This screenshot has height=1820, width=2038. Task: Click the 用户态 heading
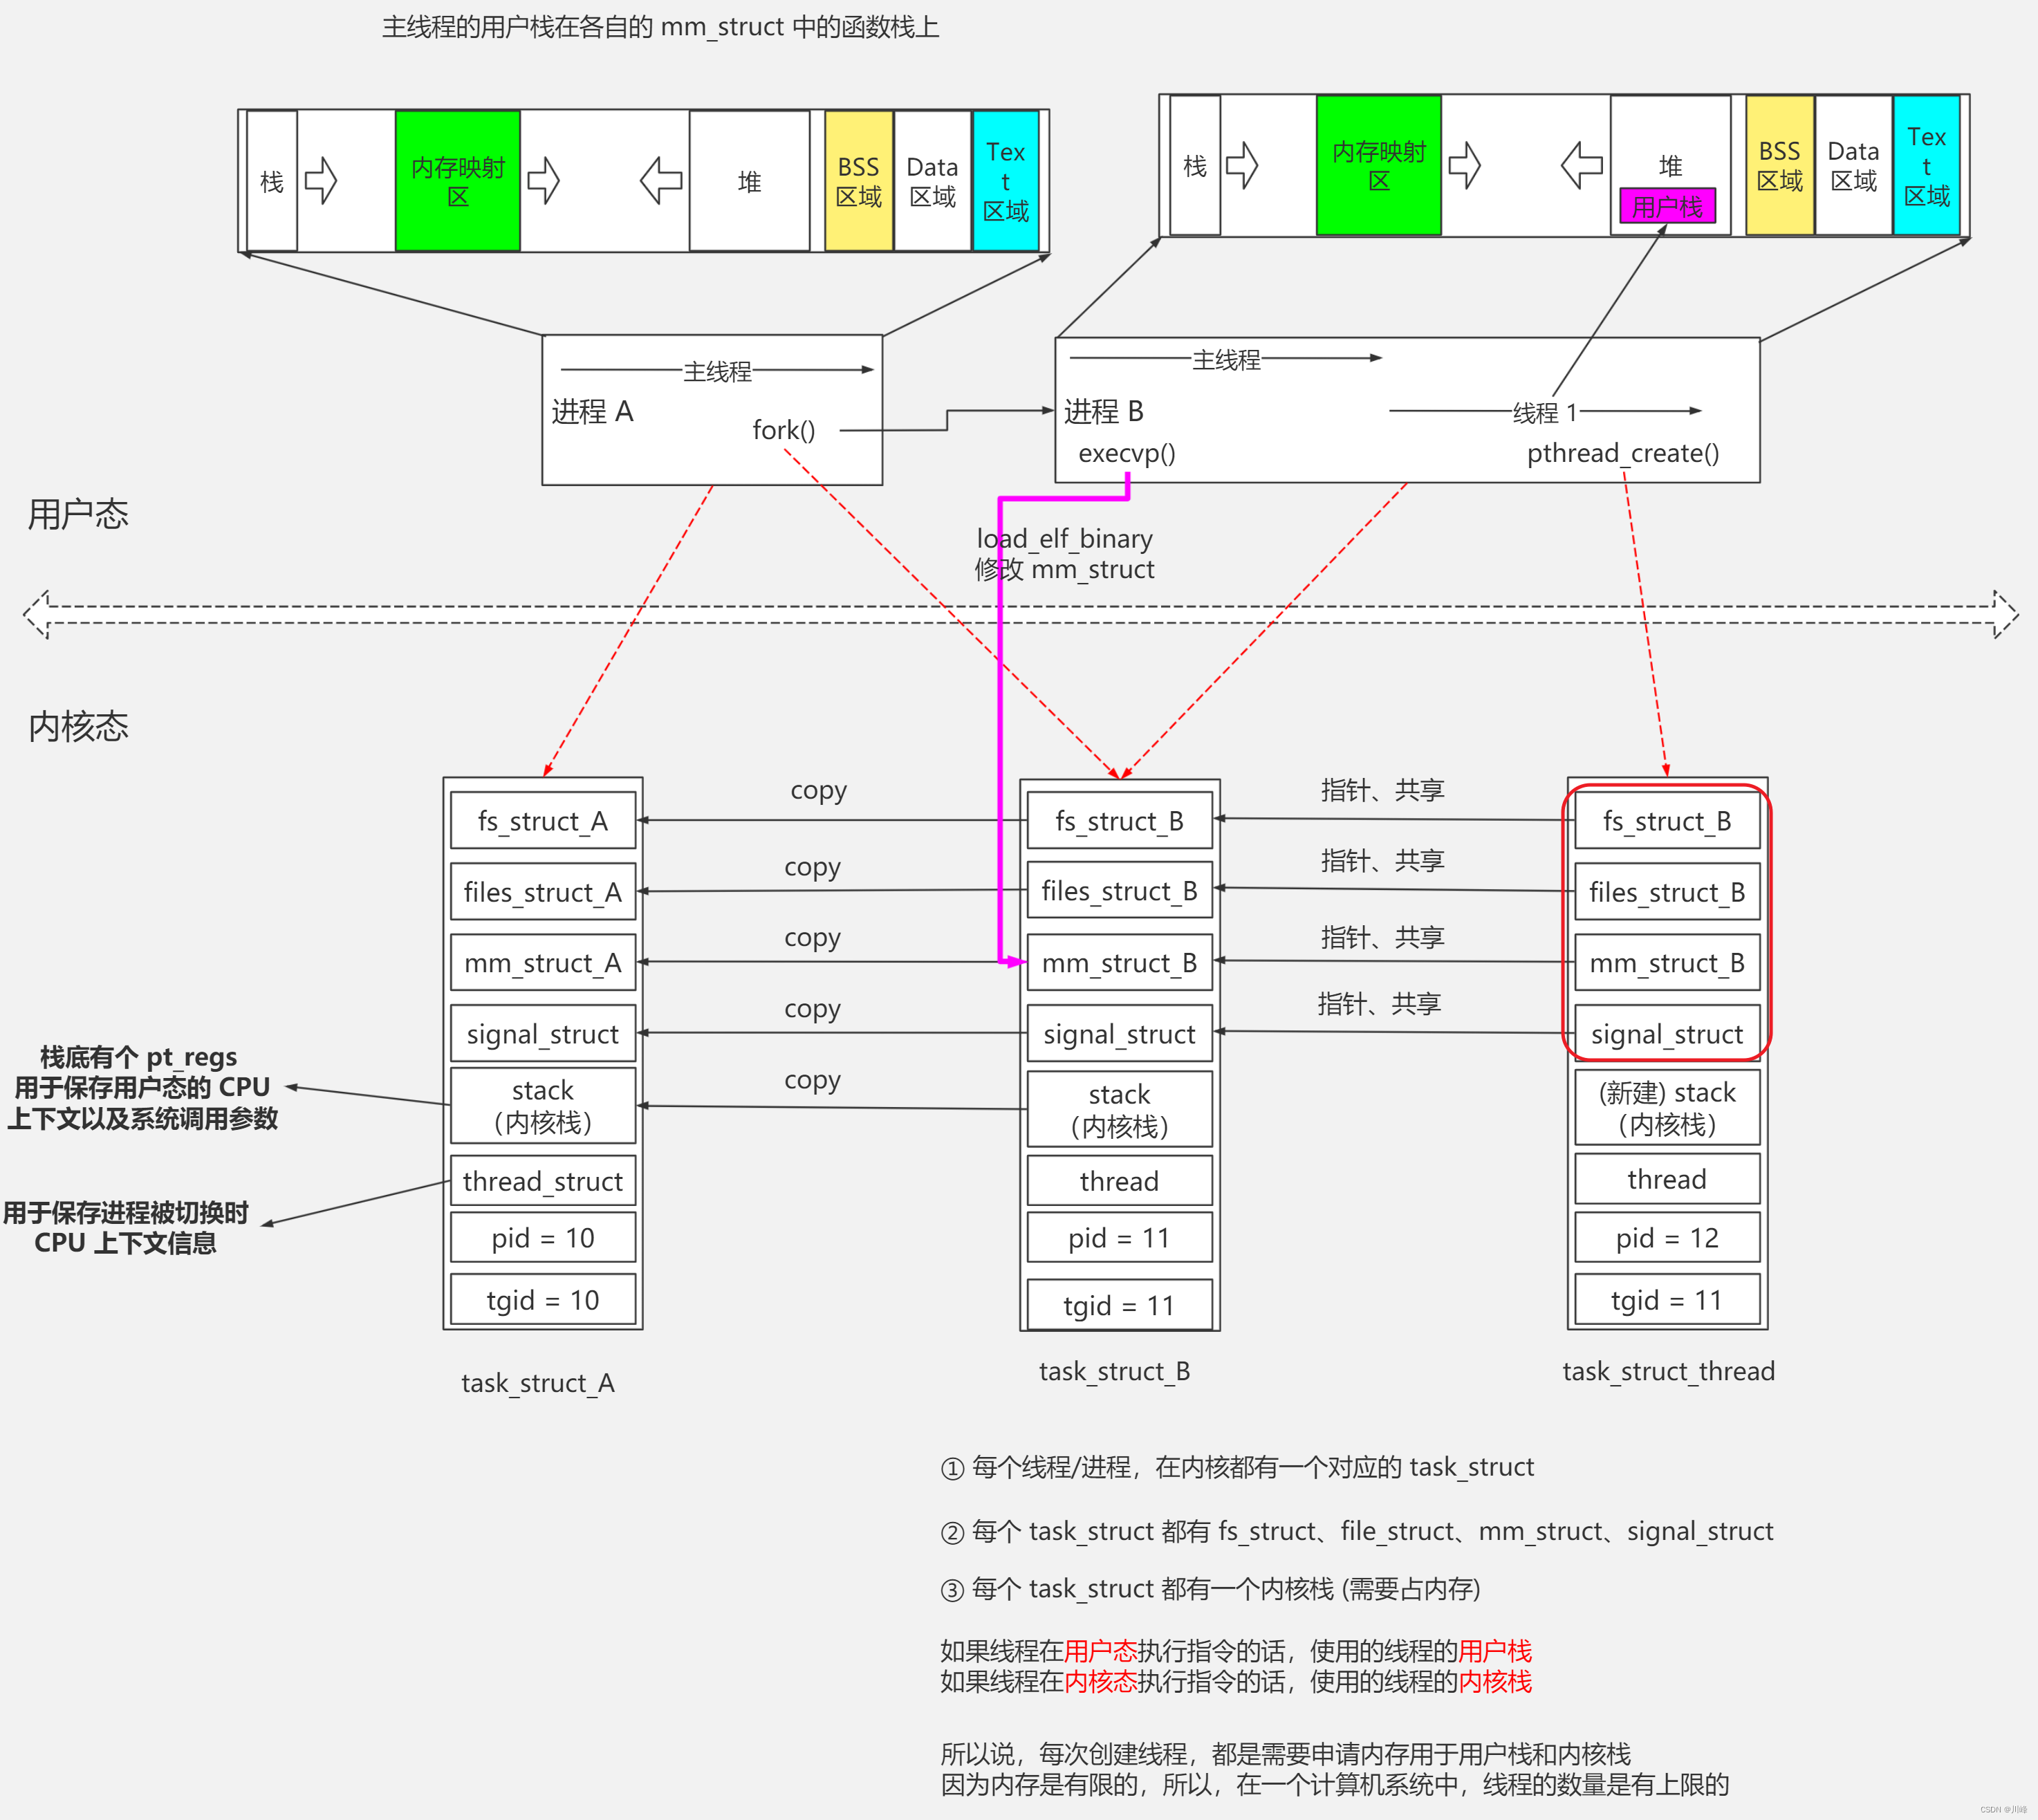pyautogui.click(x=78, y=514)
